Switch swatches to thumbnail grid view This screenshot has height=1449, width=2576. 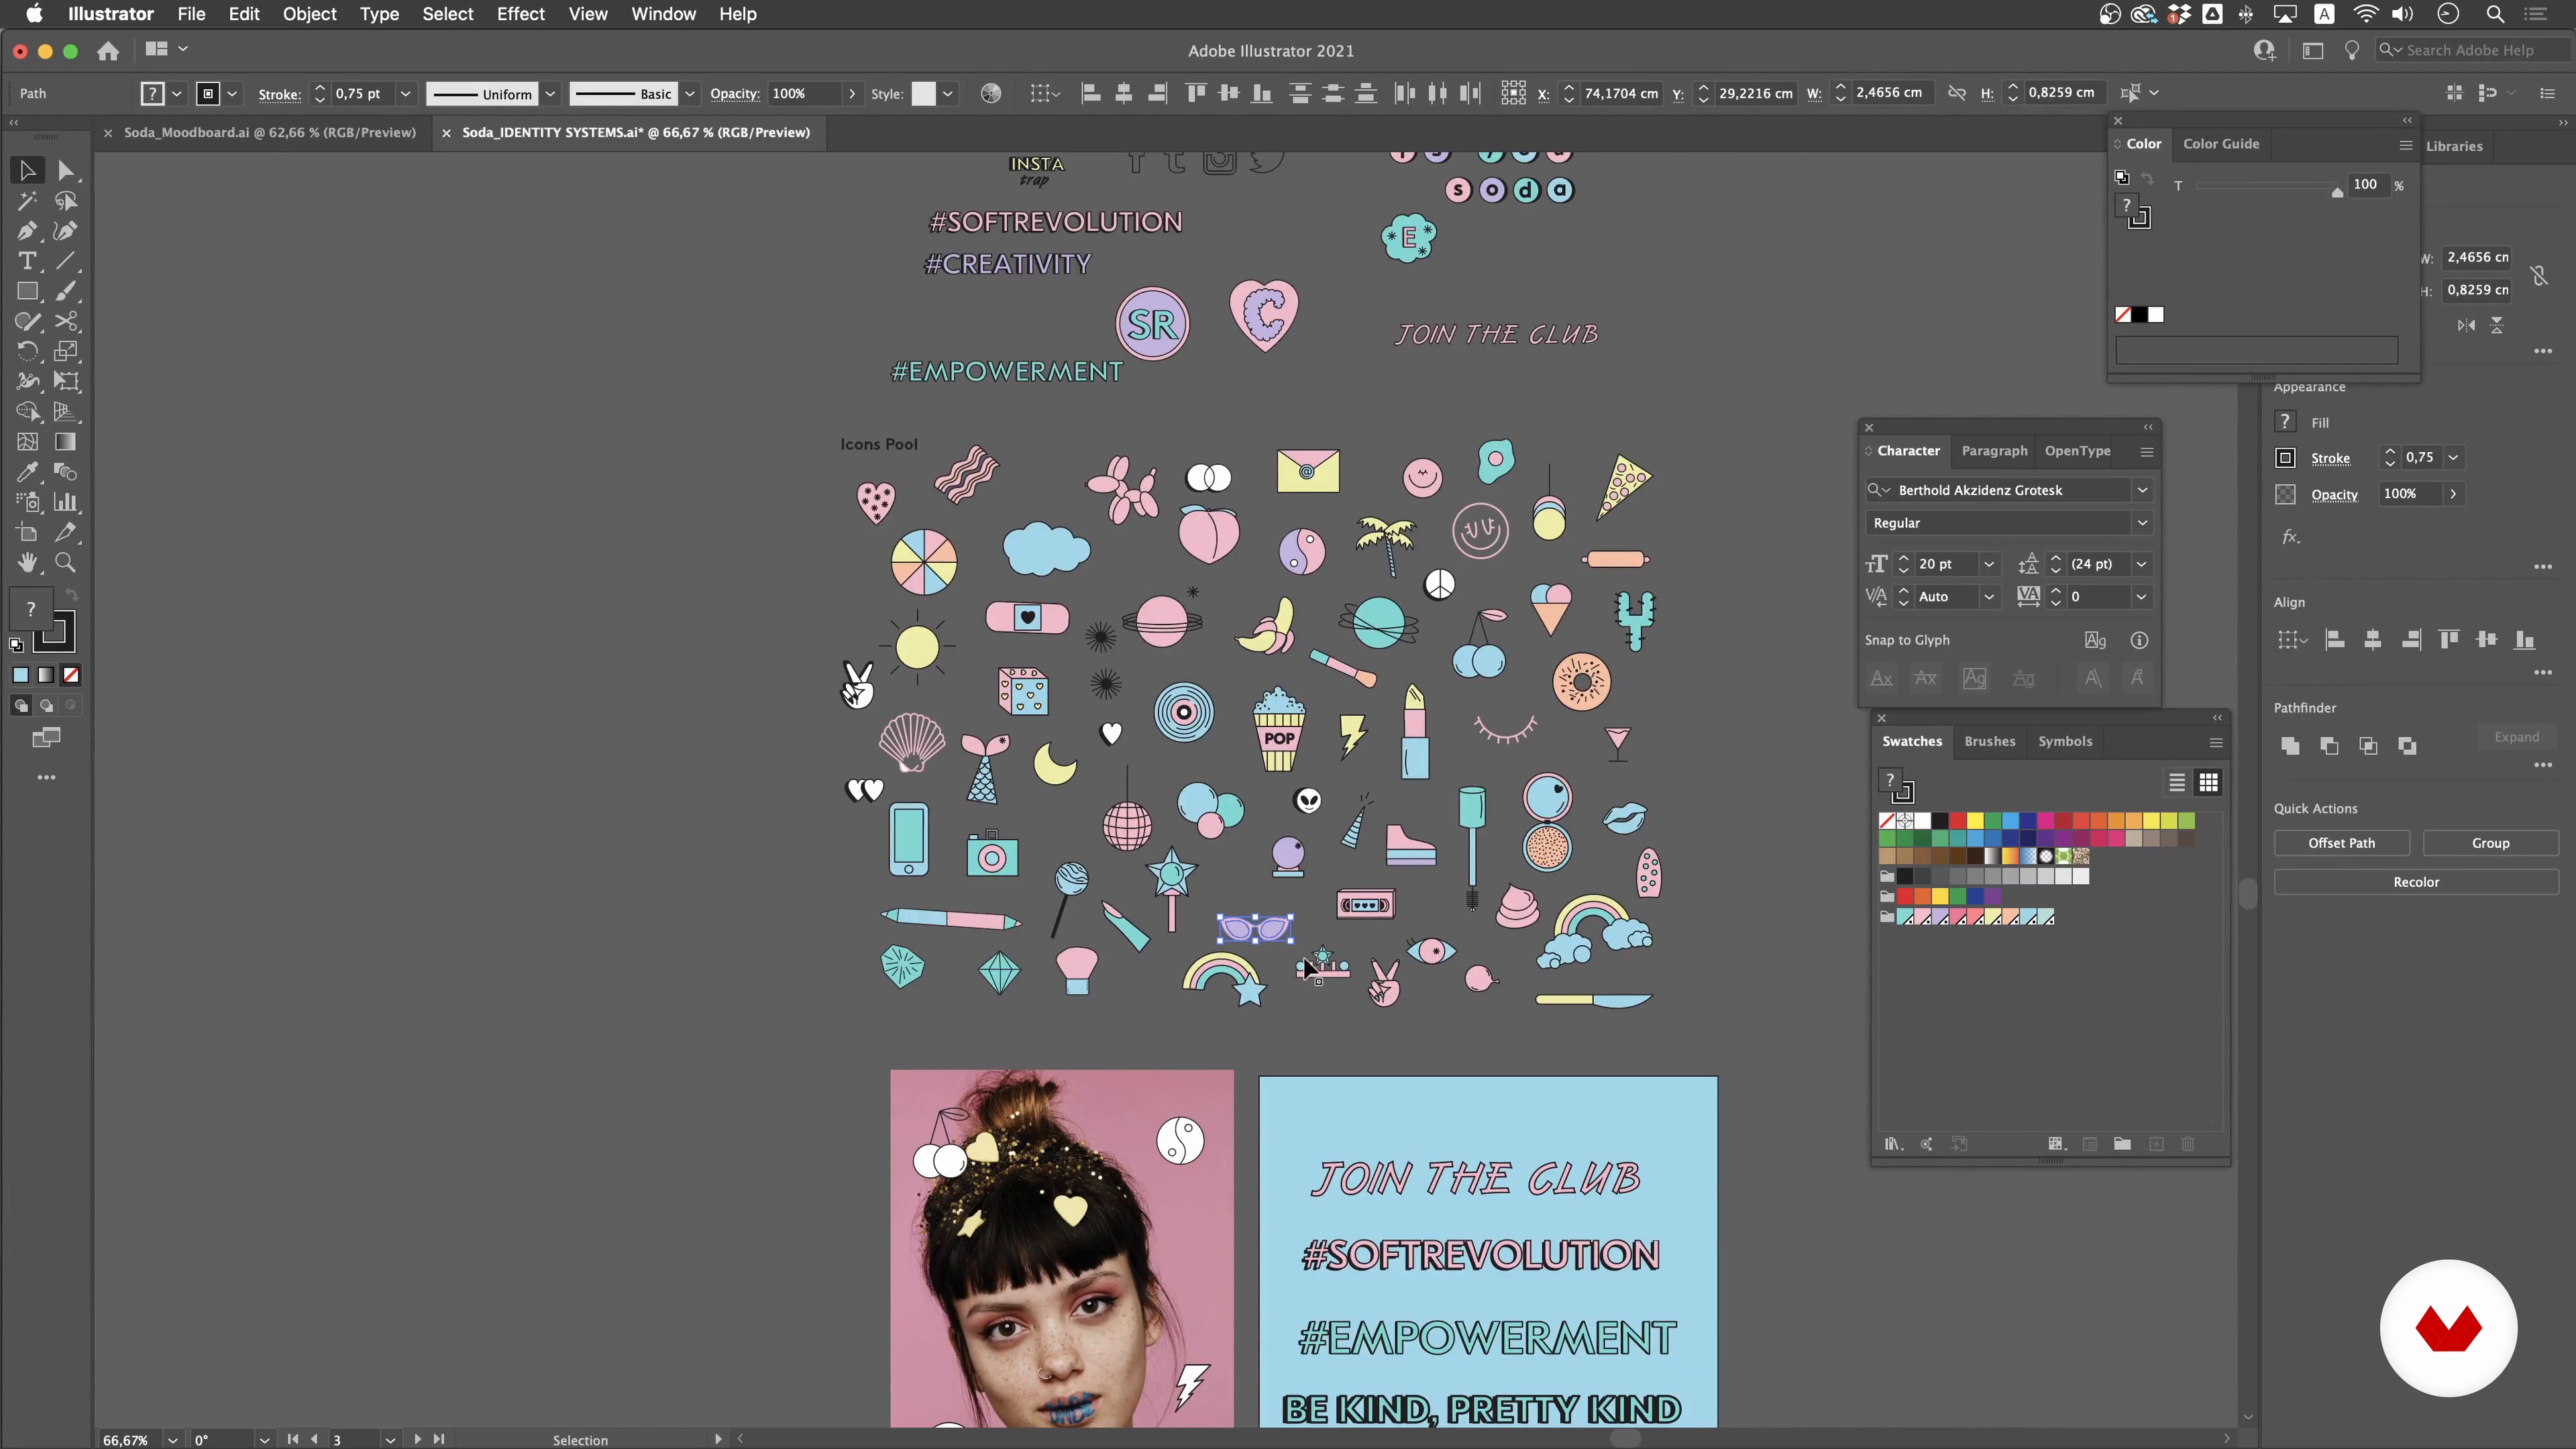tap(2208, 782)
